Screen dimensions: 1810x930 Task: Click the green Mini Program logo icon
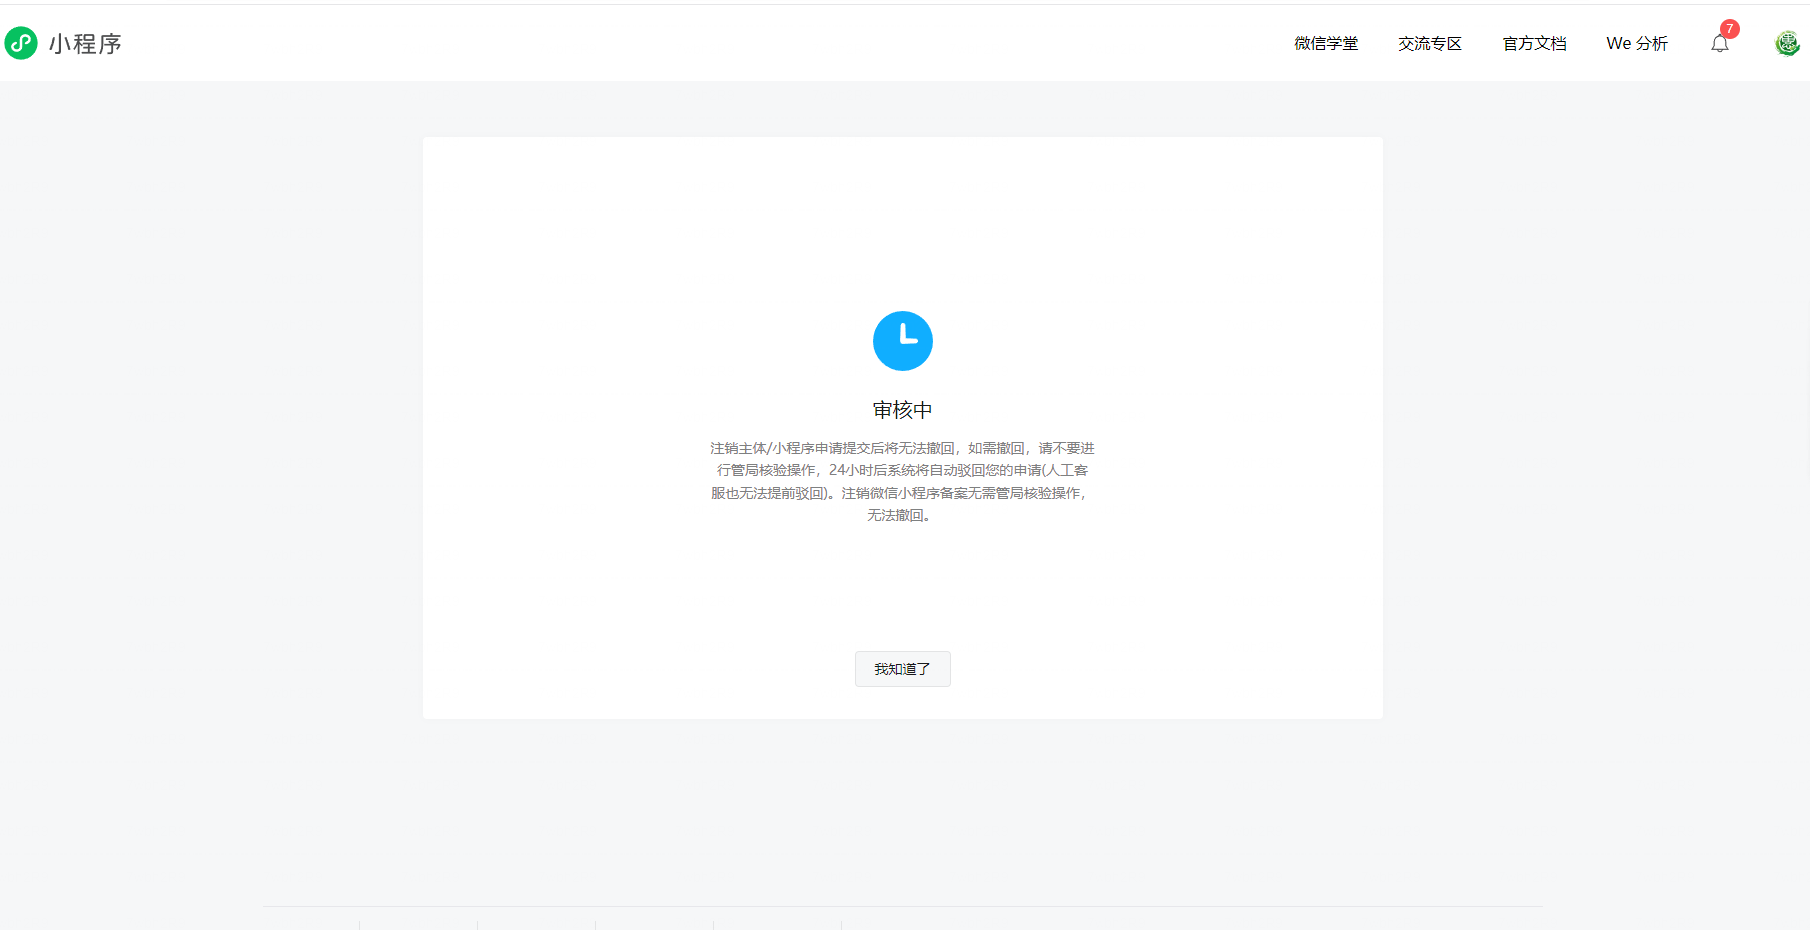[x=21, y=43]
